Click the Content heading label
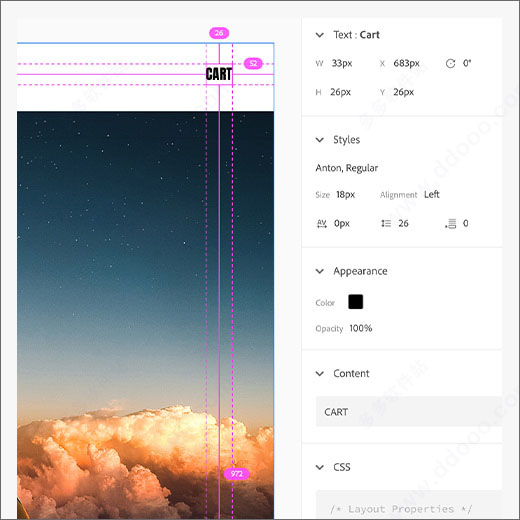 tap(351, 374)
